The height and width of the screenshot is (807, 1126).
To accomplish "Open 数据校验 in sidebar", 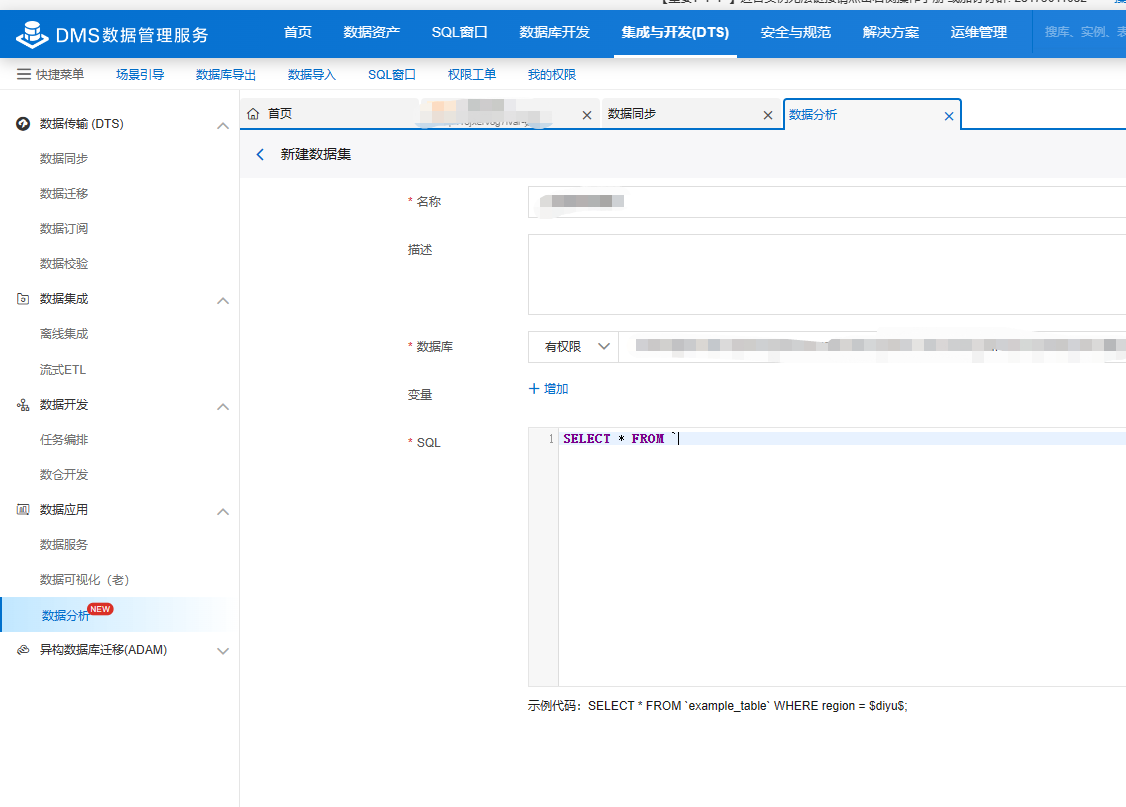I will point(64,264).
